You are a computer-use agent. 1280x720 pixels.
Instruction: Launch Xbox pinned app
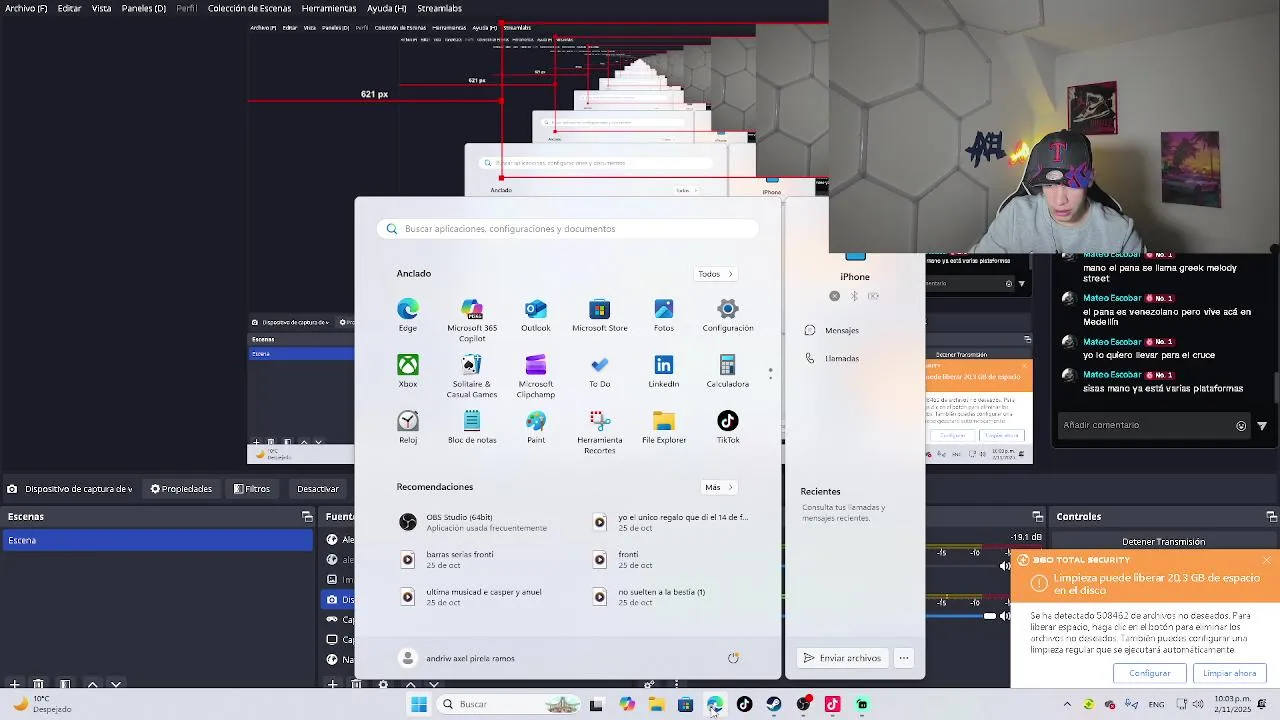tap(408, 371)
